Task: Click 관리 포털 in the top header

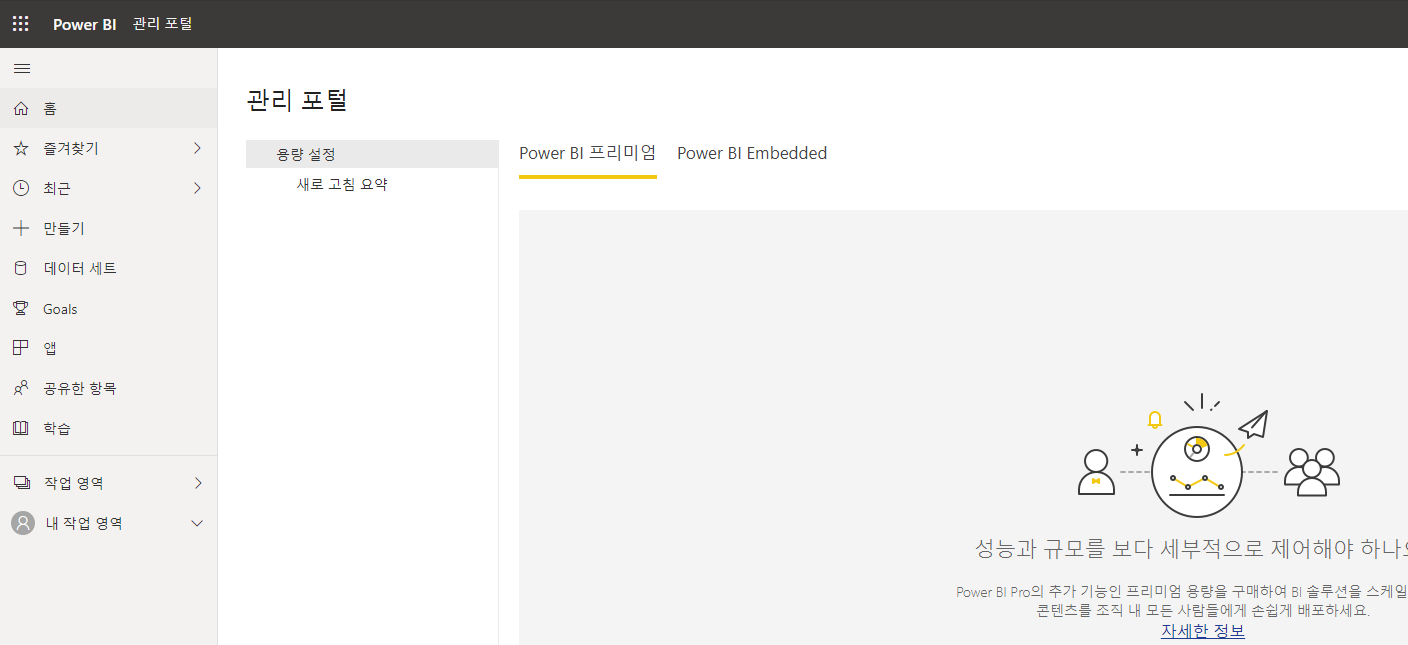Action: [162, 23]
